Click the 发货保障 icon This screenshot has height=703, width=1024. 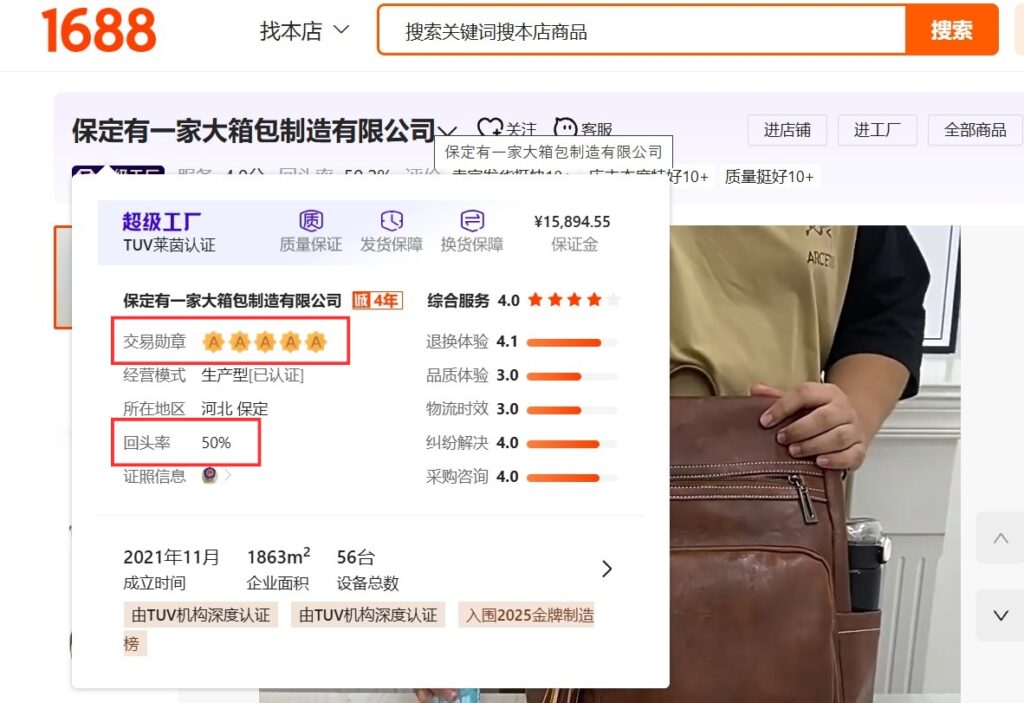coord(391,221)
